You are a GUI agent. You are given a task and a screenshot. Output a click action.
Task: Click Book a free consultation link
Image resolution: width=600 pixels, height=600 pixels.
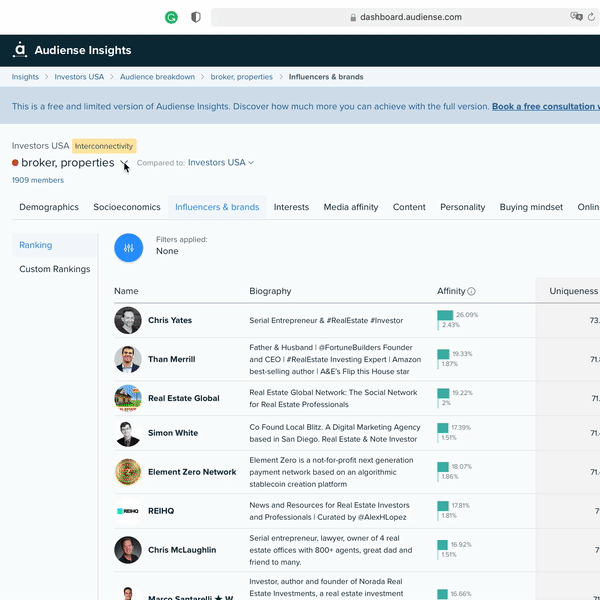tap(546, 106)
